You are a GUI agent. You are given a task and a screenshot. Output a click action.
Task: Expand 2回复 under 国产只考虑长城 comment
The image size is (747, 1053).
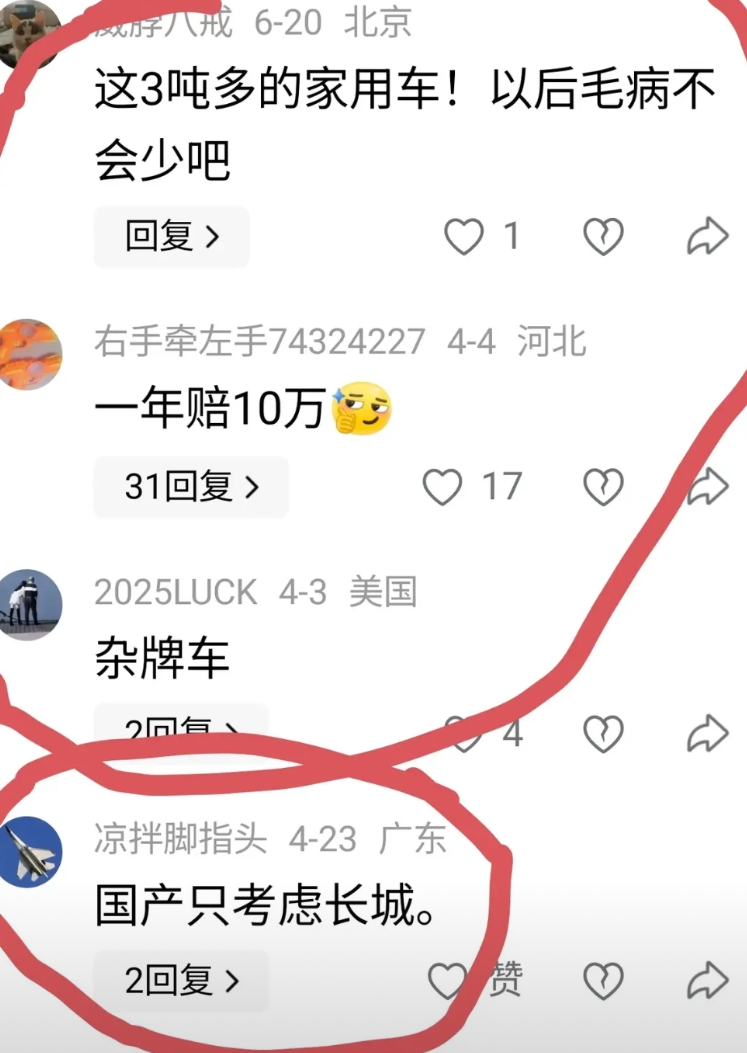181,981
